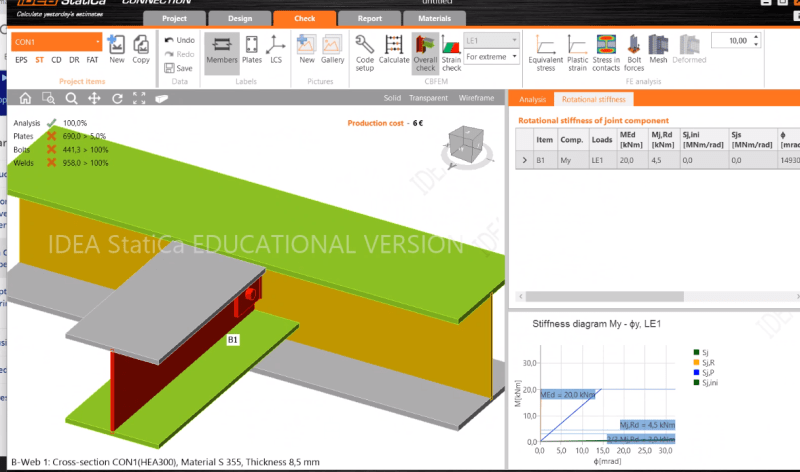
Task: Select the Analysis results tab
Action: [532, 100]
